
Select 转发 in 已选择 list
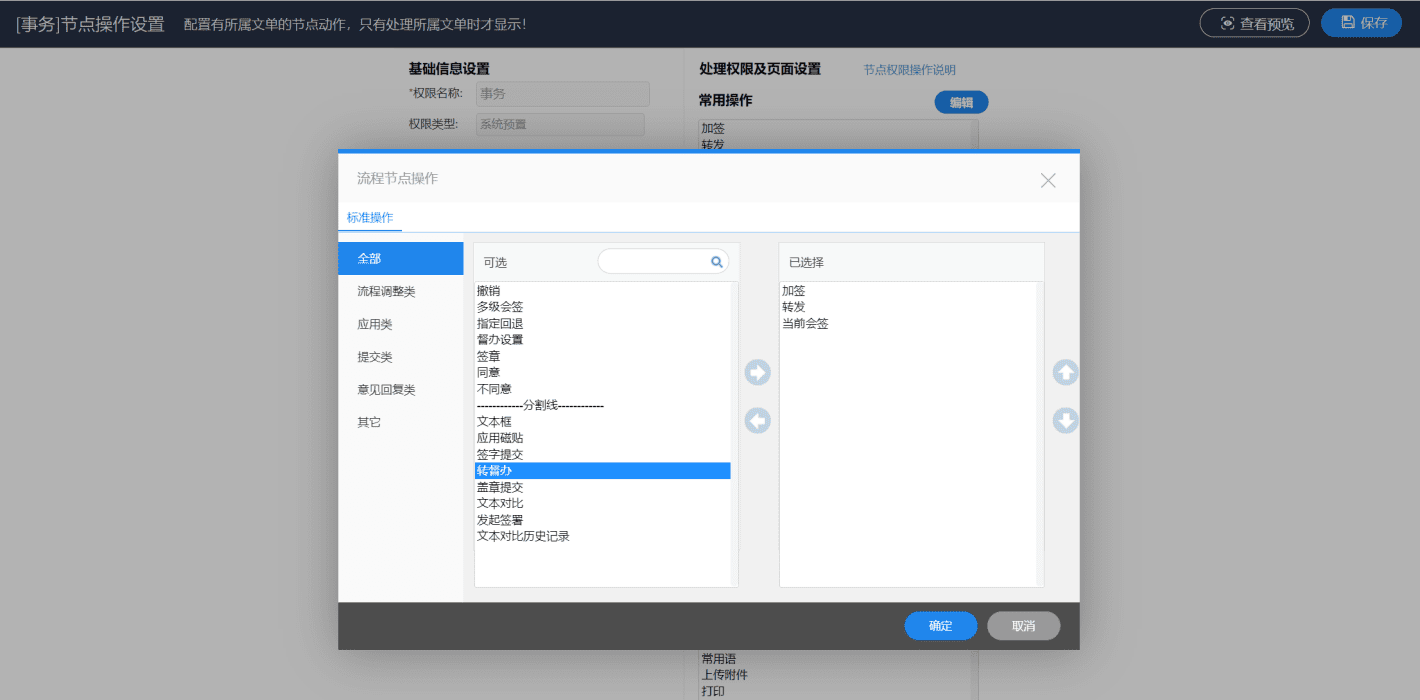908,307
